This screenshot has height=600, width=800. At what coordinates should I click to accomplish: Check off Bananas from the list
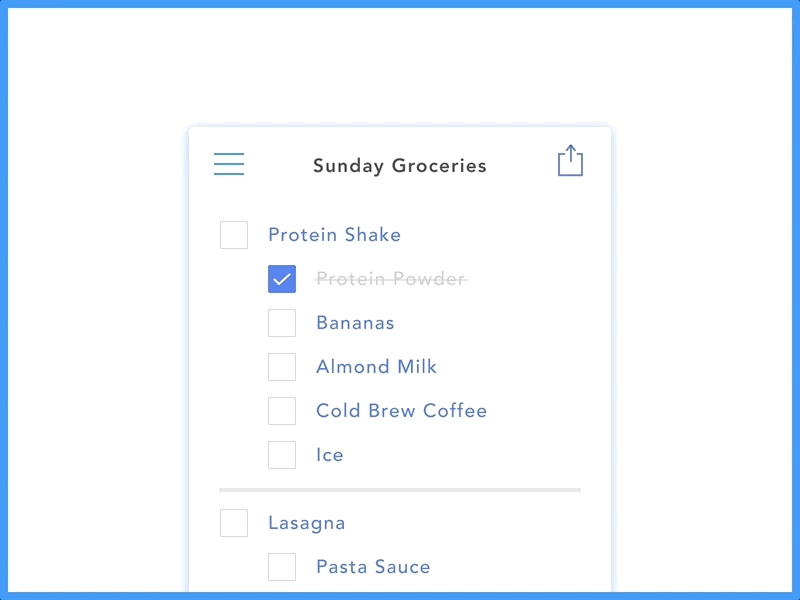(x=282, y=323)
